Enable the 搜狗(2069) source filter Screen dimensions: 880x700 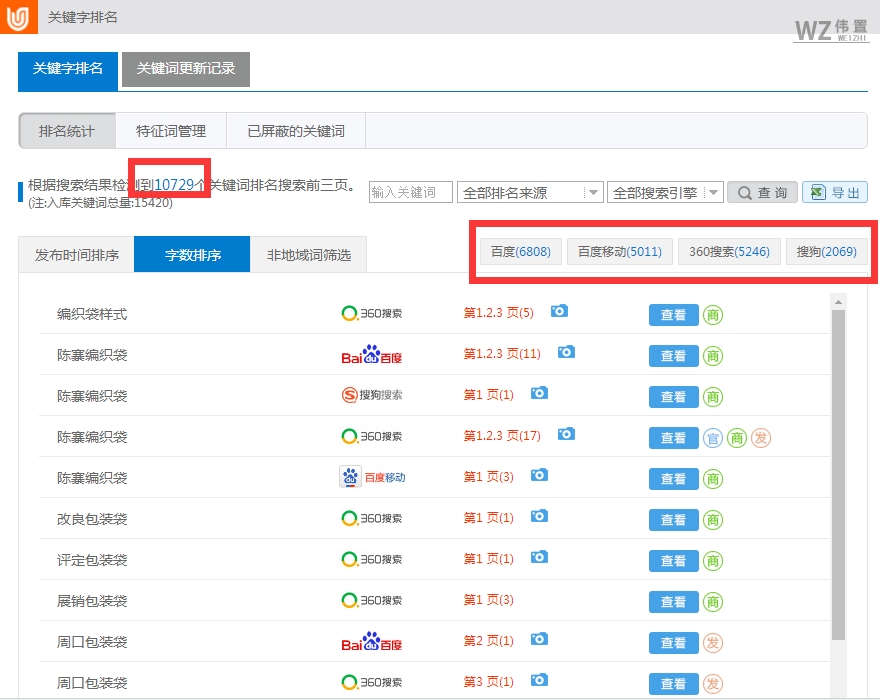tap(826, 251)
